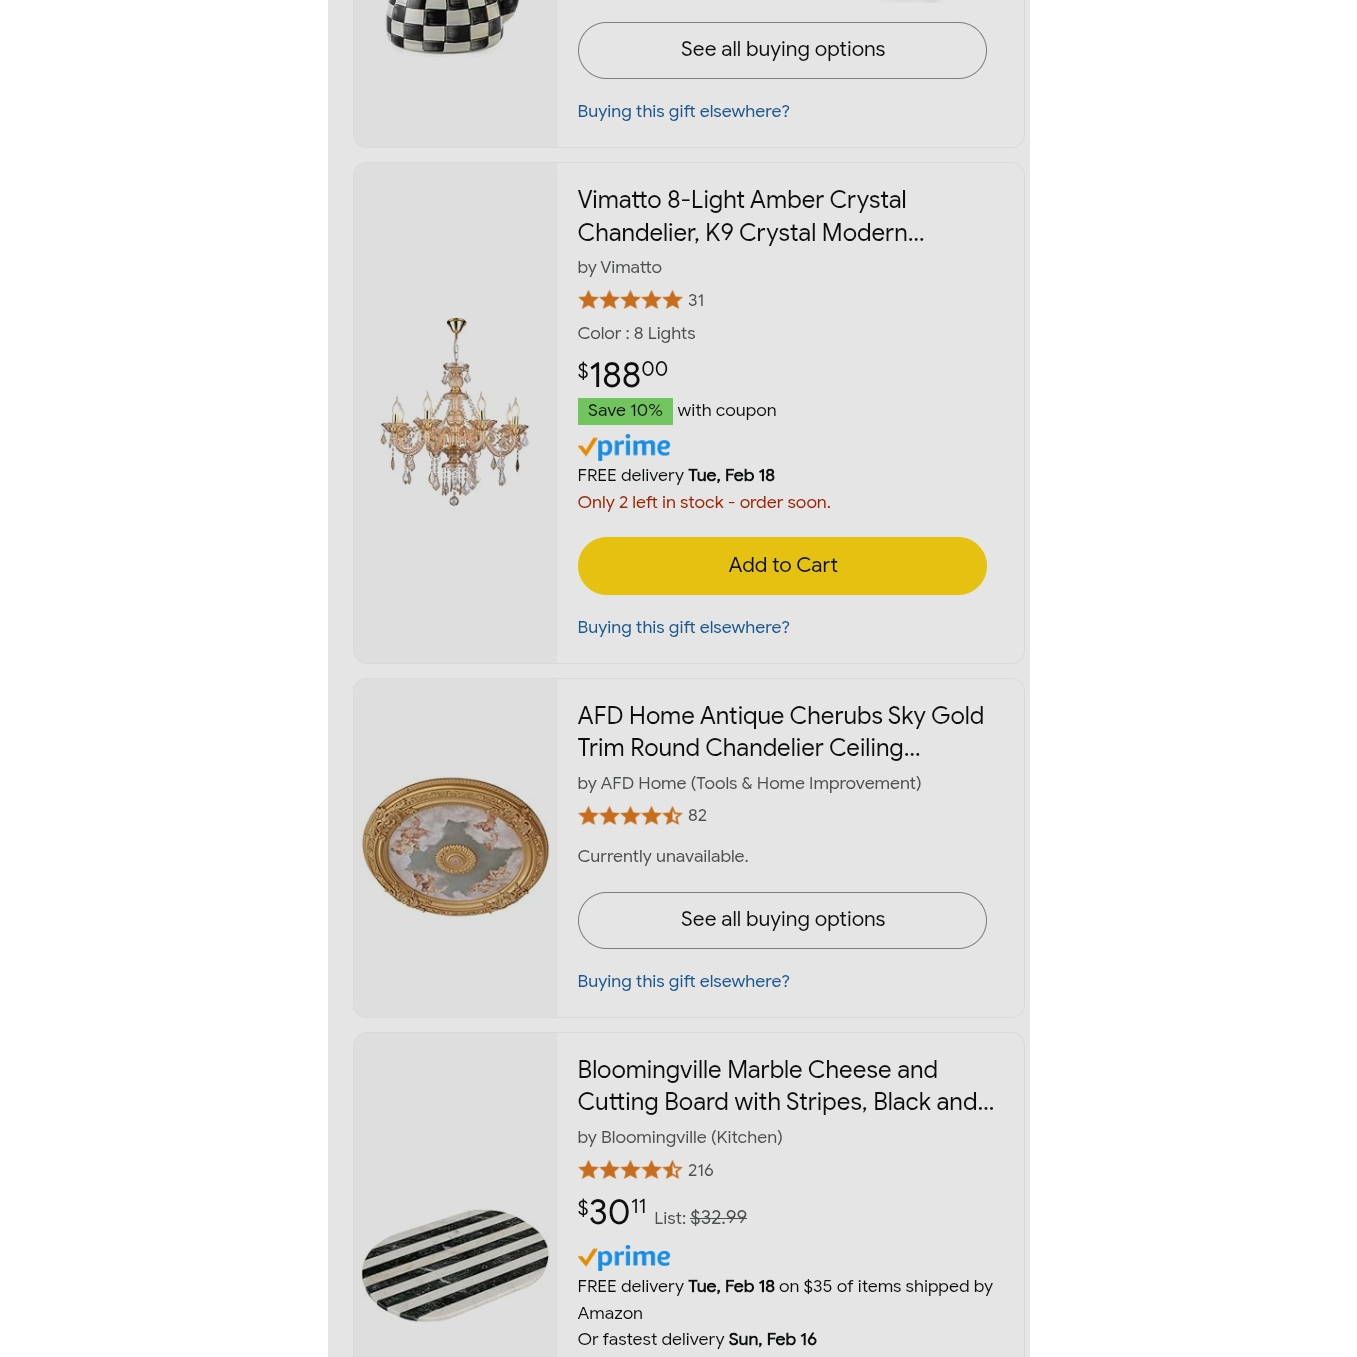Click the Bloomingville cutting board star rating
Screen dimensions: 1357x1357
(630, 1170)
